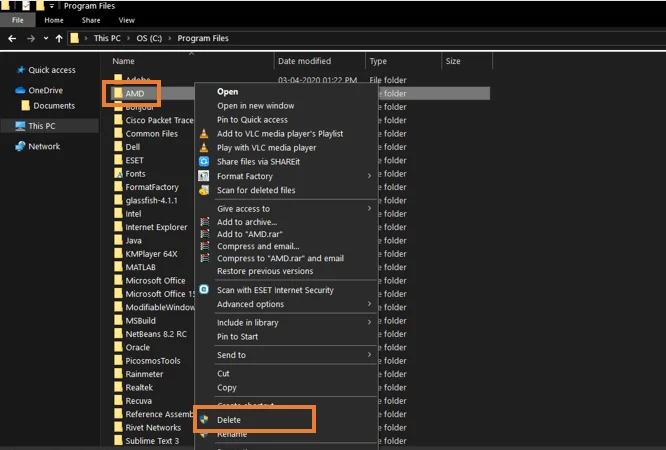Image resolution: width=666 pixels, height=450 pixels.
Task: Select the MATLAB folder icon
Action: (x=118, y=267)
